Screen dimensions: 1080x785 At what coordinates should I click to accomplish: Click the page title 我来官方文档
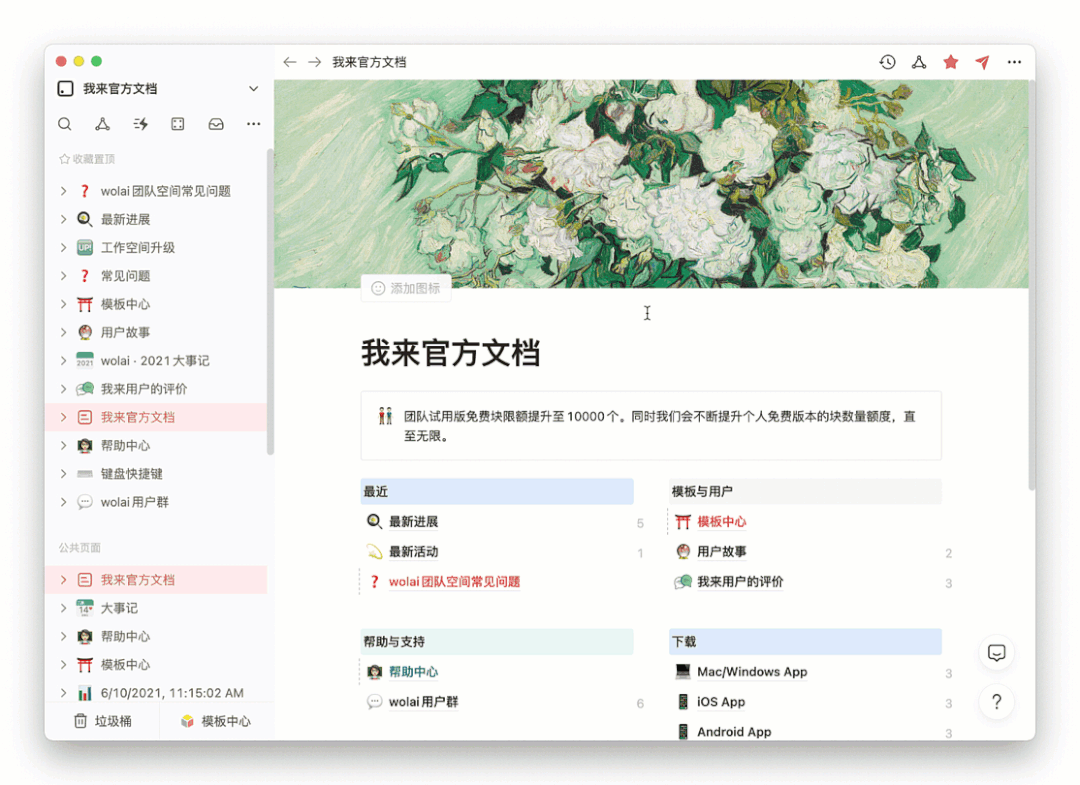coord(451,353)
